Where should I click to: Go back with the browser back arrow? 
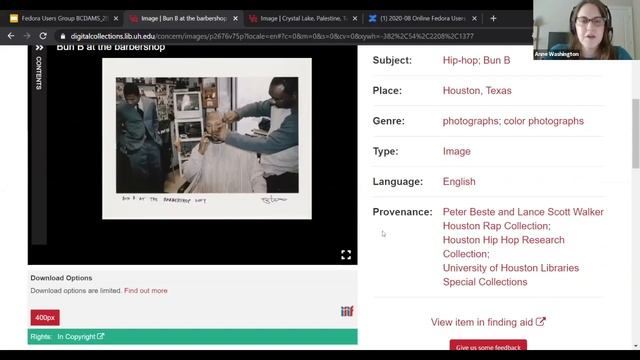[x=11, y=36]
